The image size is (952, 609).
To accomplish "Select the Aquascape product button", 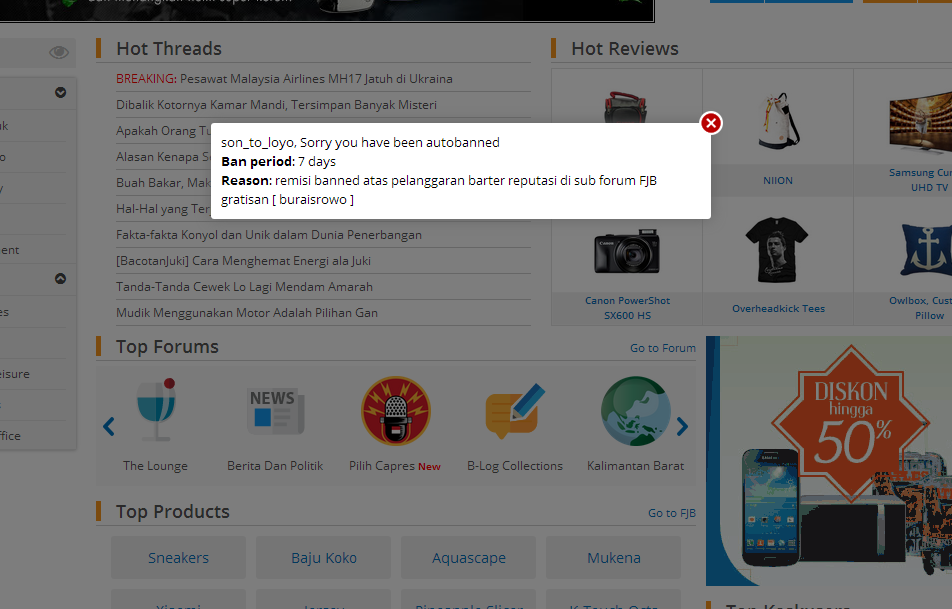I will click(x=469, y=557).
